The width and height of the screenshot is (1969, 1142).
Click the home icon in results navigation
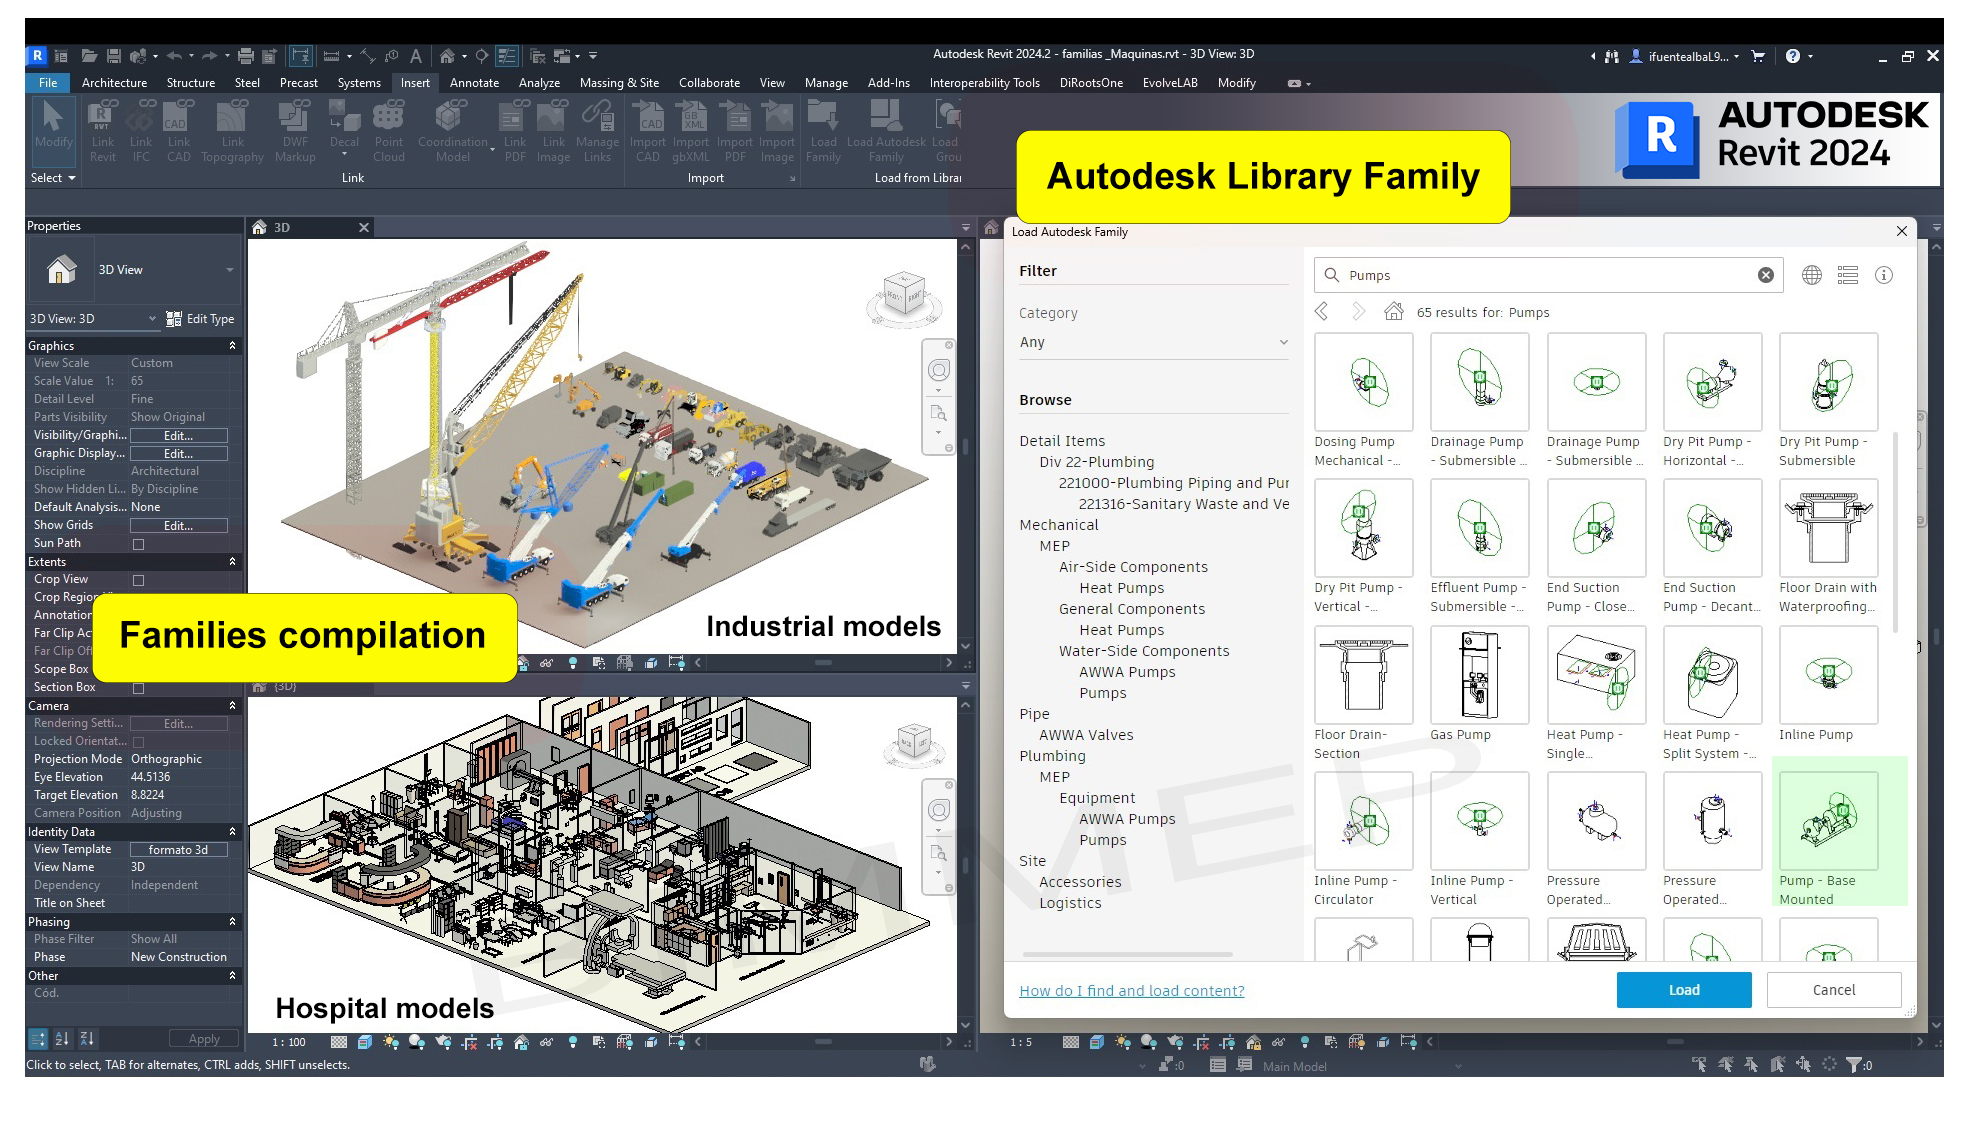tap(1393, 312)
